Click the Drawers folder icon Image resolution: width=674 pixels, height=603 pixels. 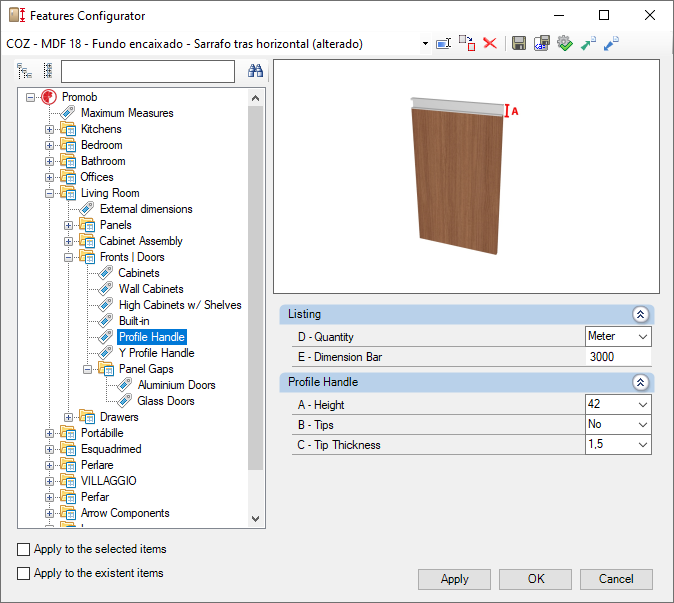(87, 417)
